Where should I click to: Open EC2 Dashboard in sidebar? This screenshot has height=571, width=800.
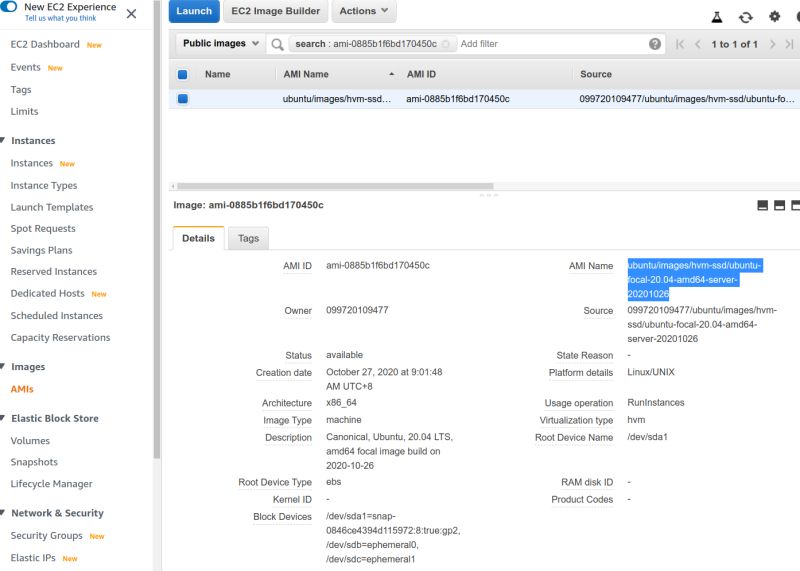(45, 44)
